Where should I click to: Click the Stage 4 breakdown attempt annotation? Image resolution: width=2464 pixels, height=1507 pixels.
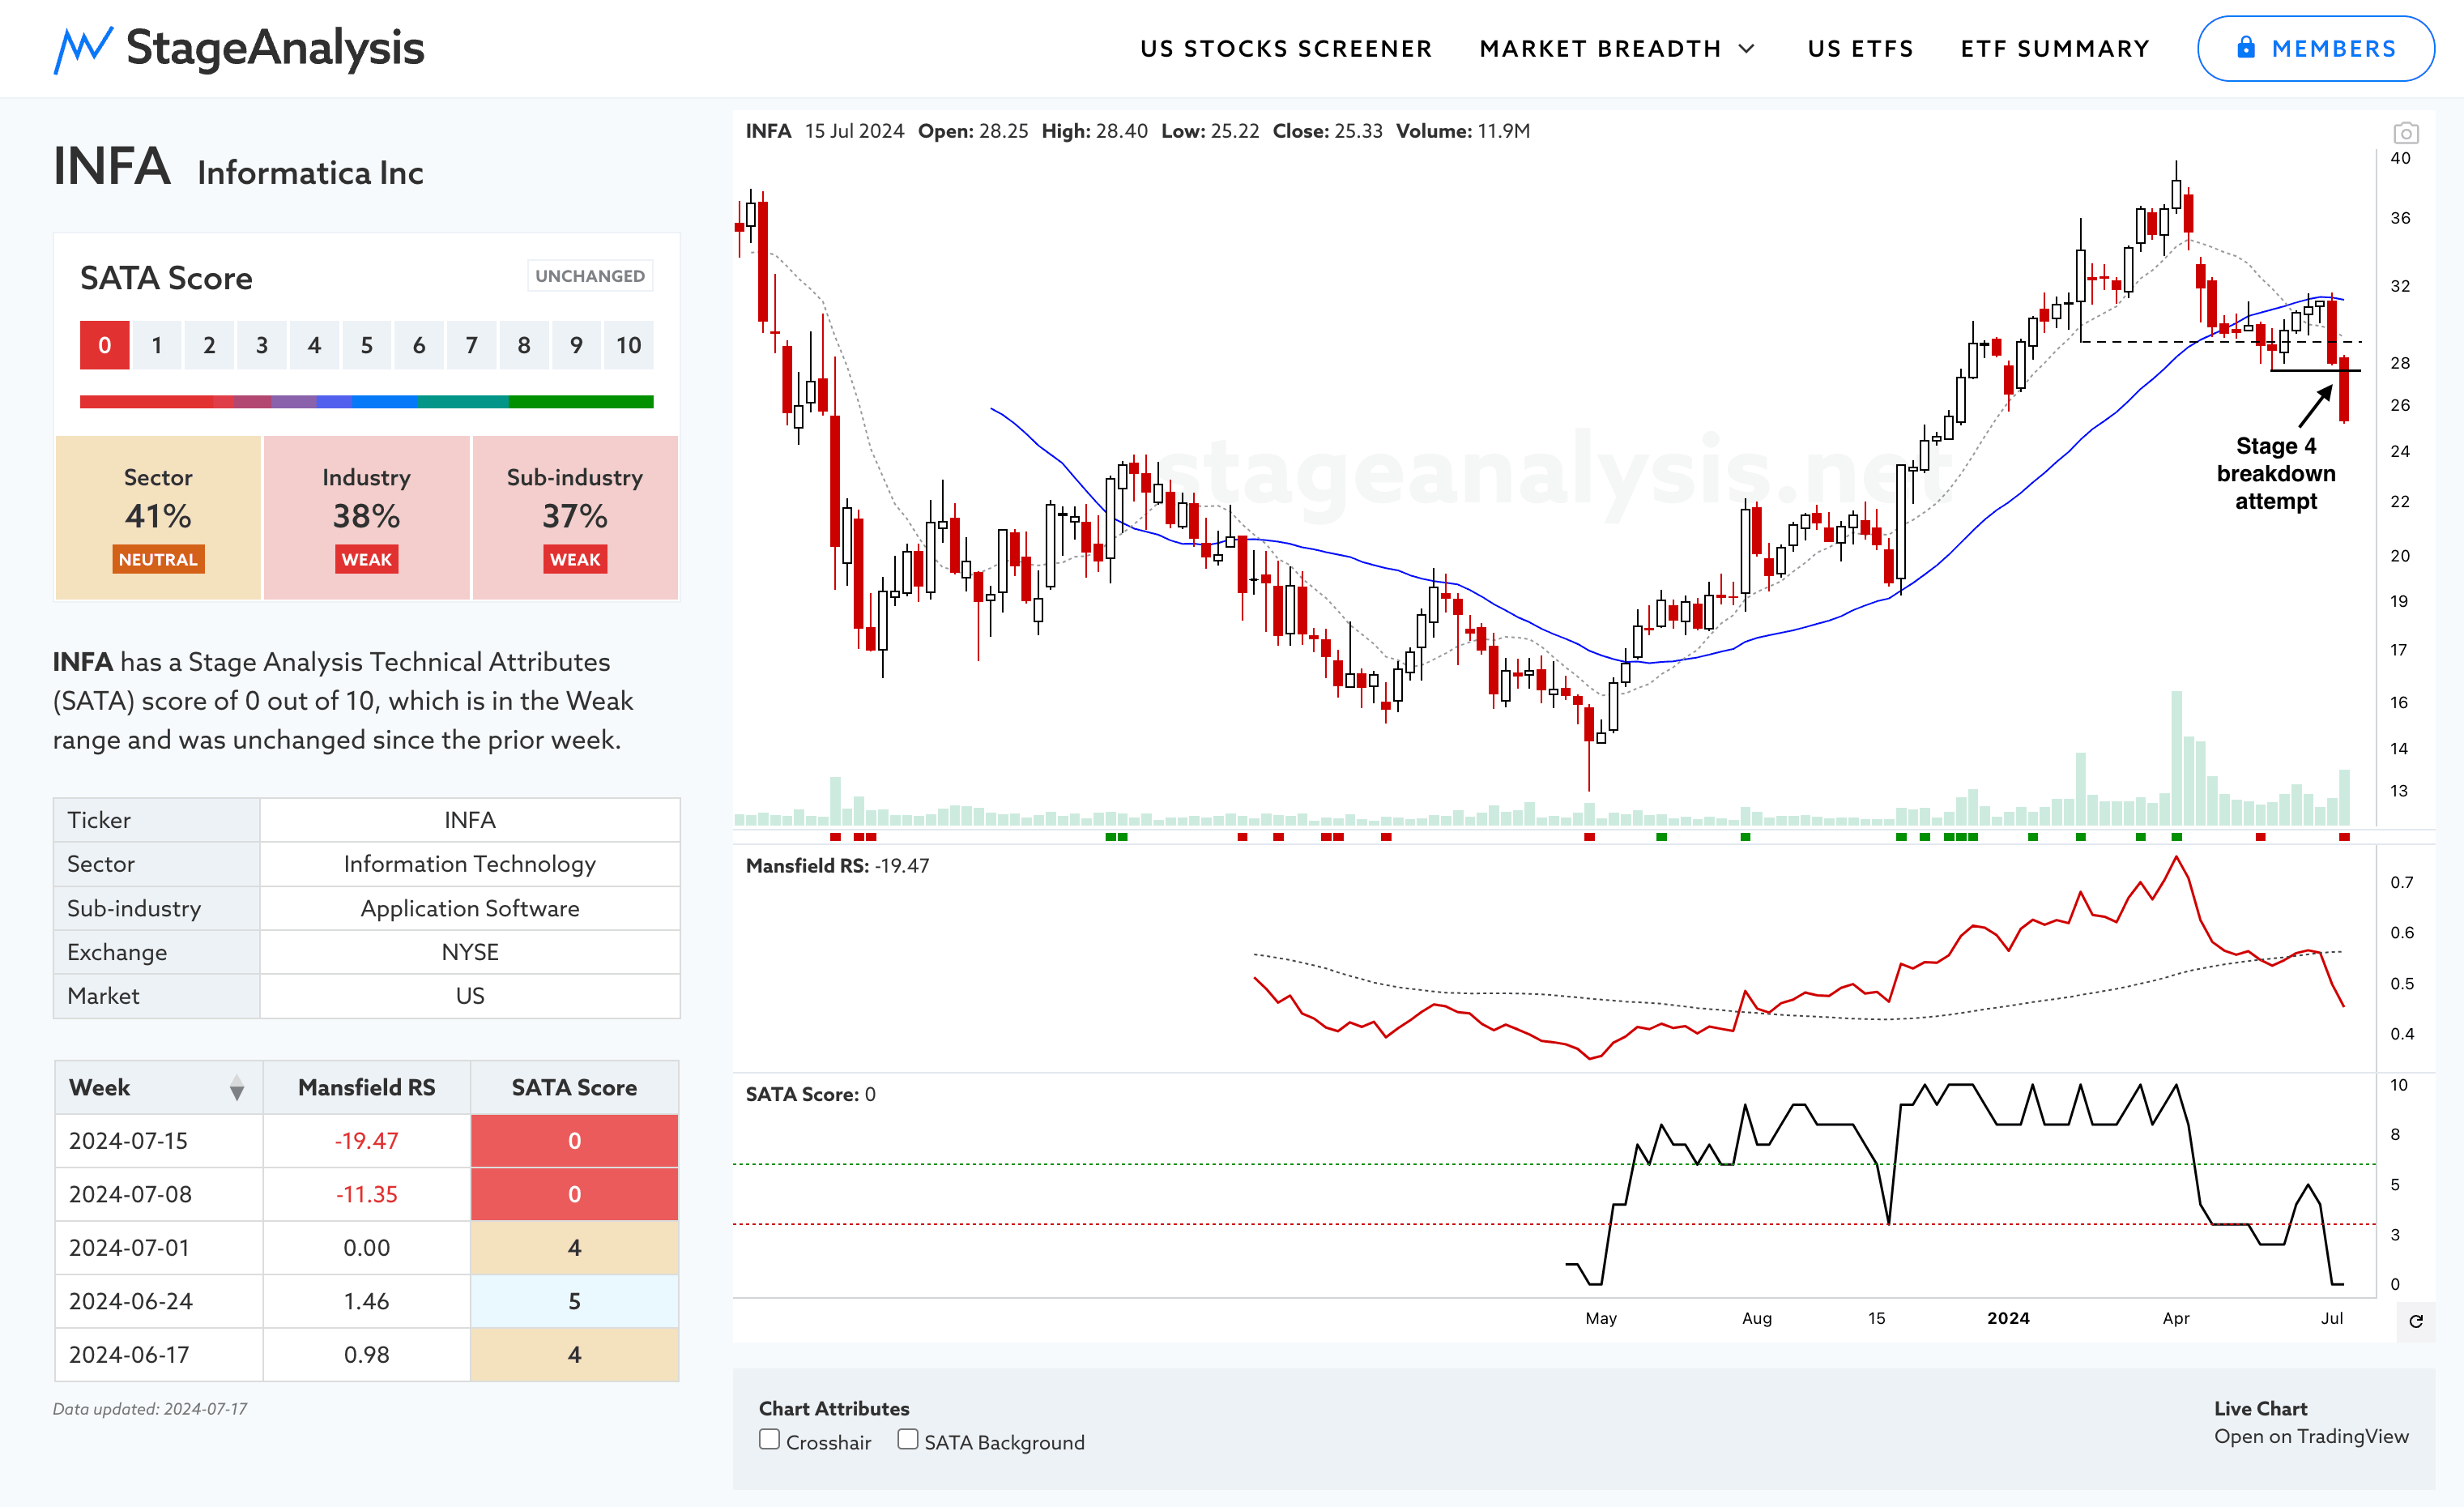[x=2276, y=474]
